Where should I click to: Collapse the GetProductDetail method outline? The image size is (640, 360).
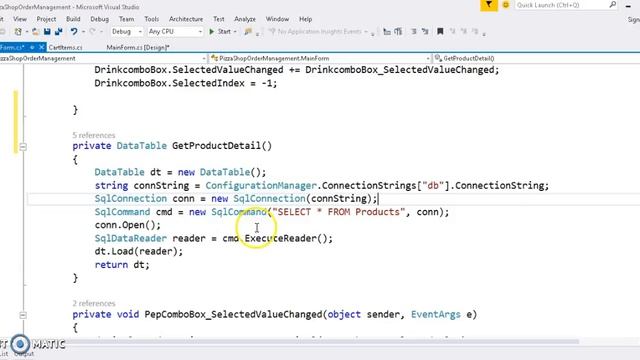[x=23, y=146]
